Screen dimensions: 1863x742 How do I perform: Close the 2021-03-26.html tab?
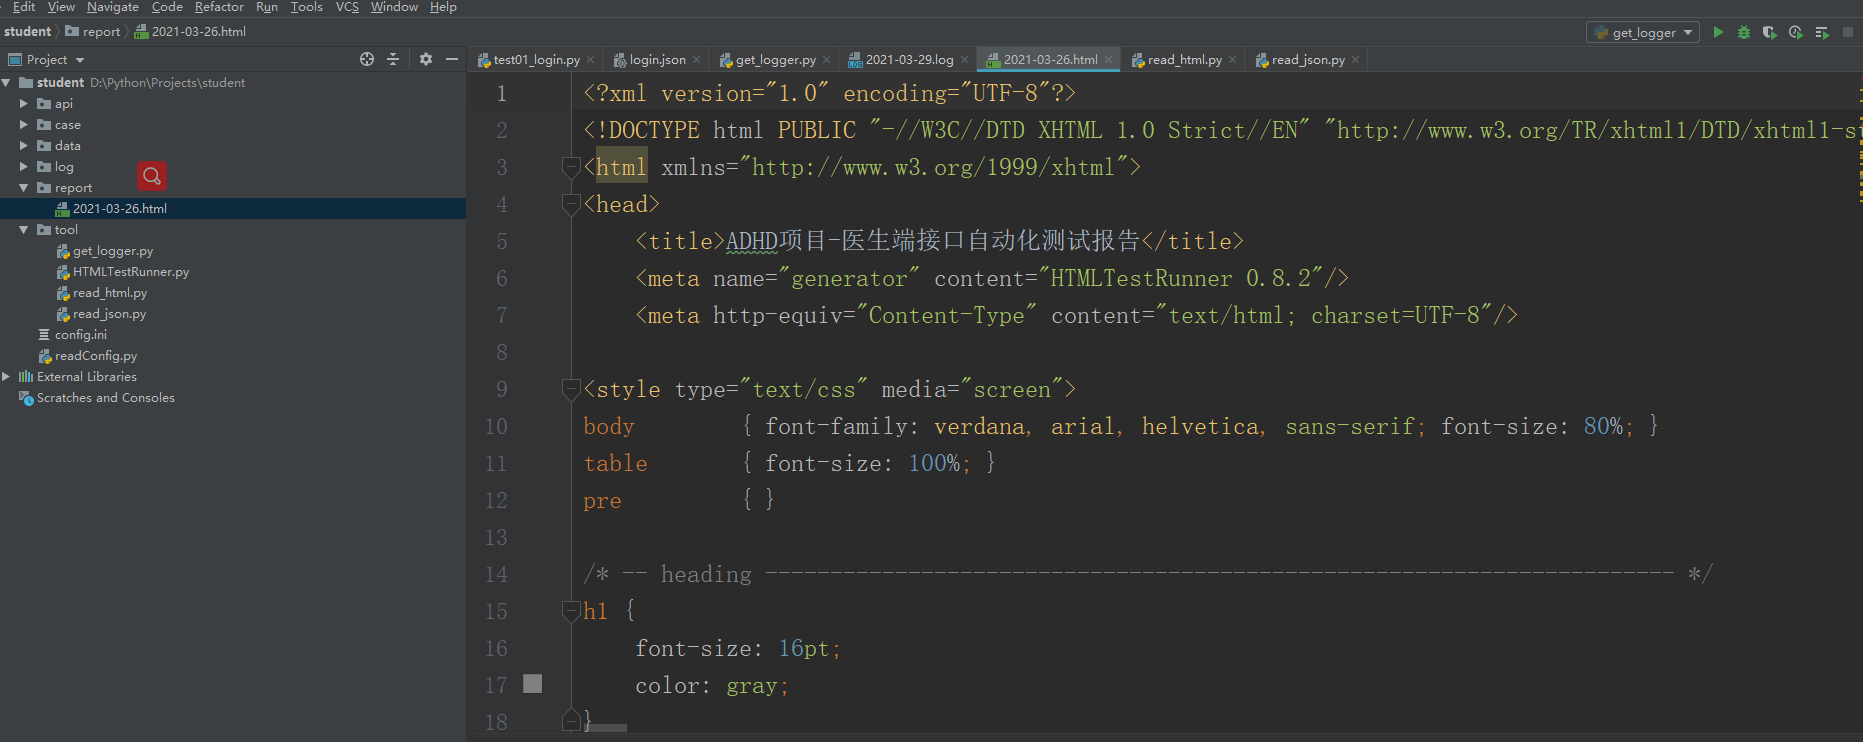[1109, 60]
